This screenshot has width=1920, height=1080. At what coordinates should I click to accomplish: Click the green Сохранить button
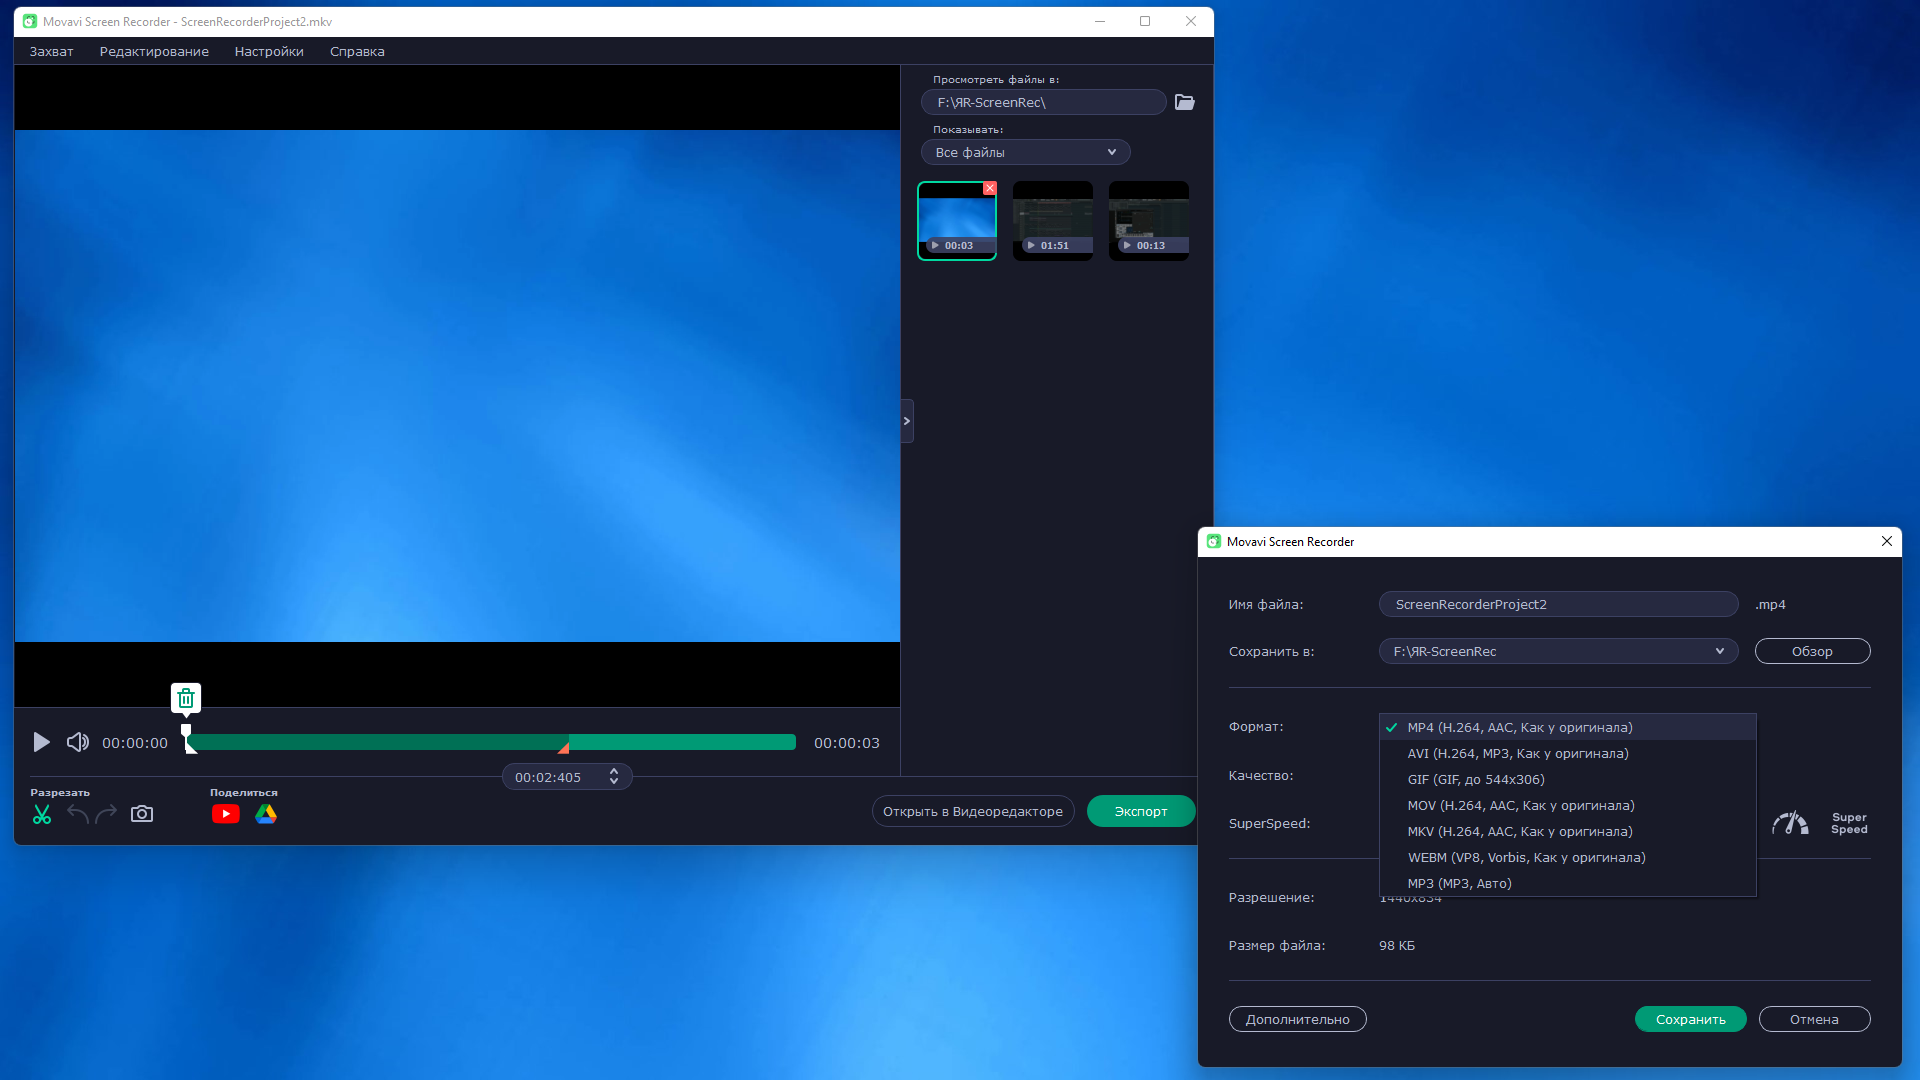[x=1690, y=1019]
